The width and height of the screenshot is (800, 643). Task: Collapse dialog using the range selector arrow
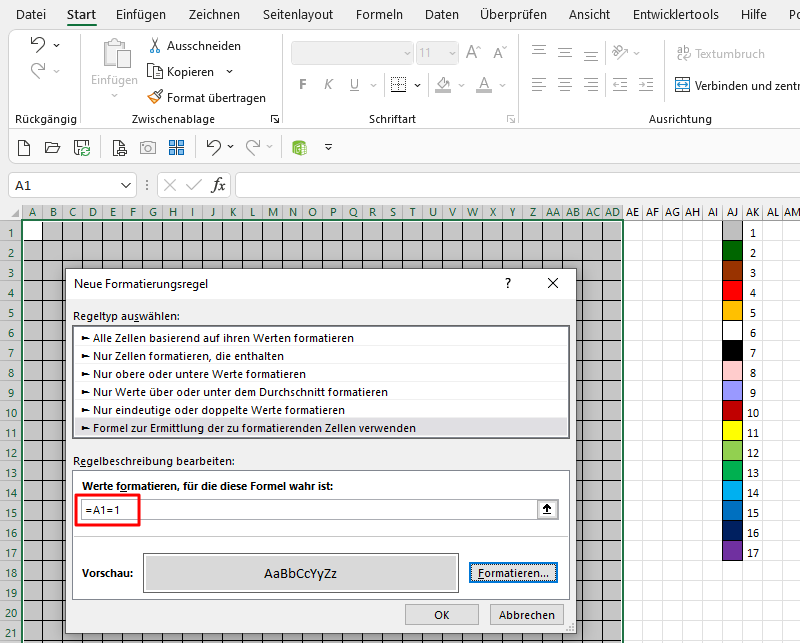[546, 509]
